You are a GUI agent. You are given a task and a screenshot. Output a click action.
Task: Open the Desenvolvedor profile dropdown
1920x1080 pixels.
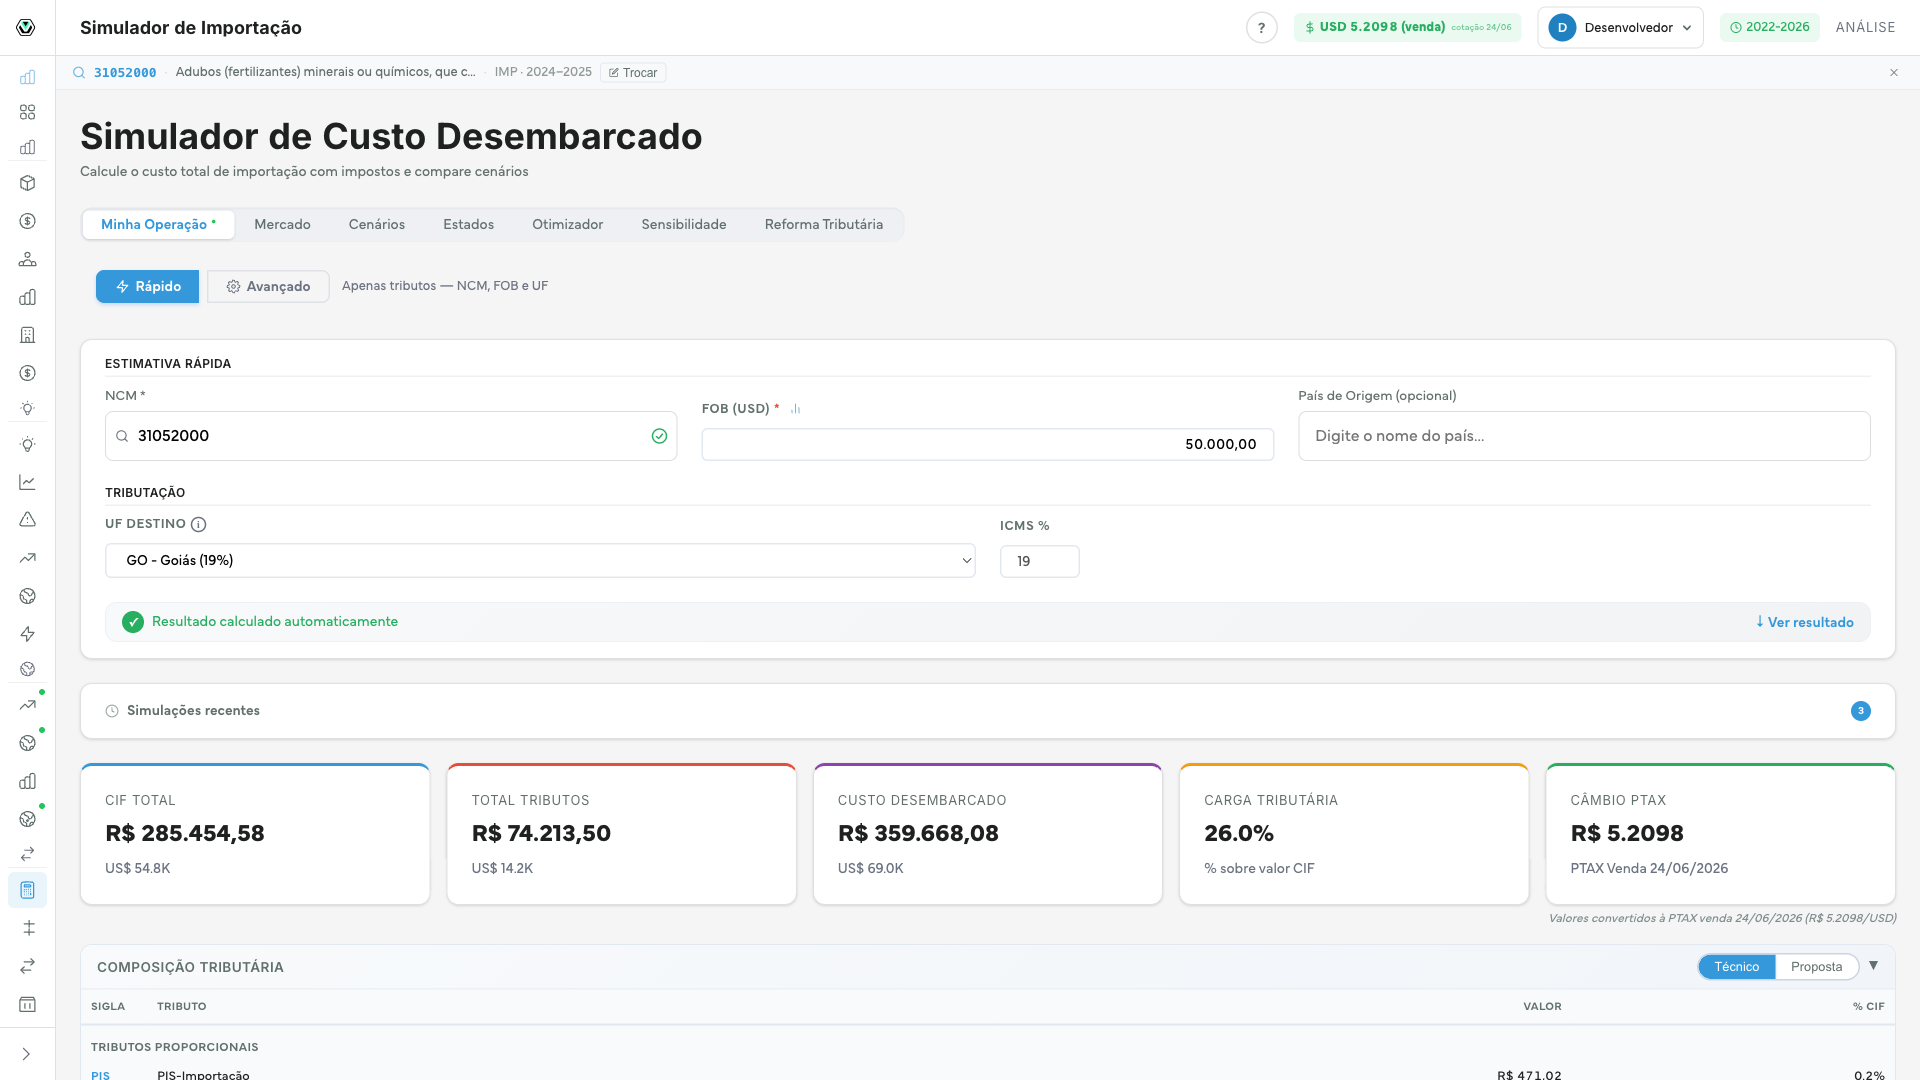1620,28
